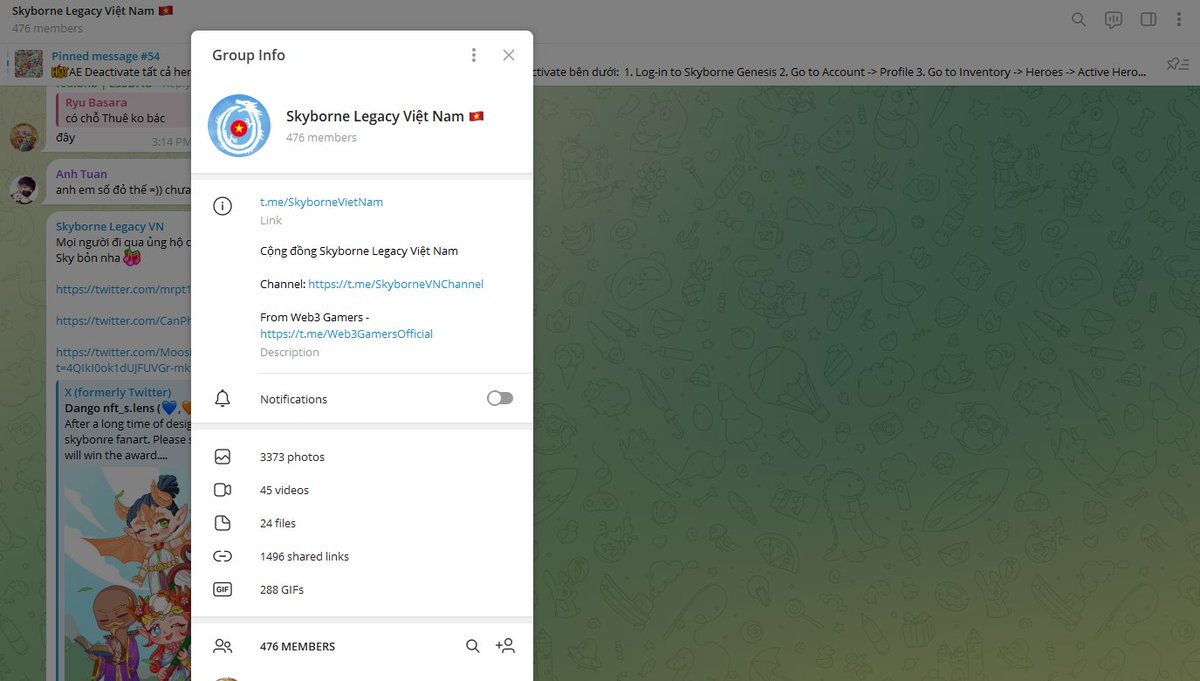Click the 476 MEMBERS heading
Image resolution: width=1200 pixels, height=681 pixels.
[x=297, y=647]
